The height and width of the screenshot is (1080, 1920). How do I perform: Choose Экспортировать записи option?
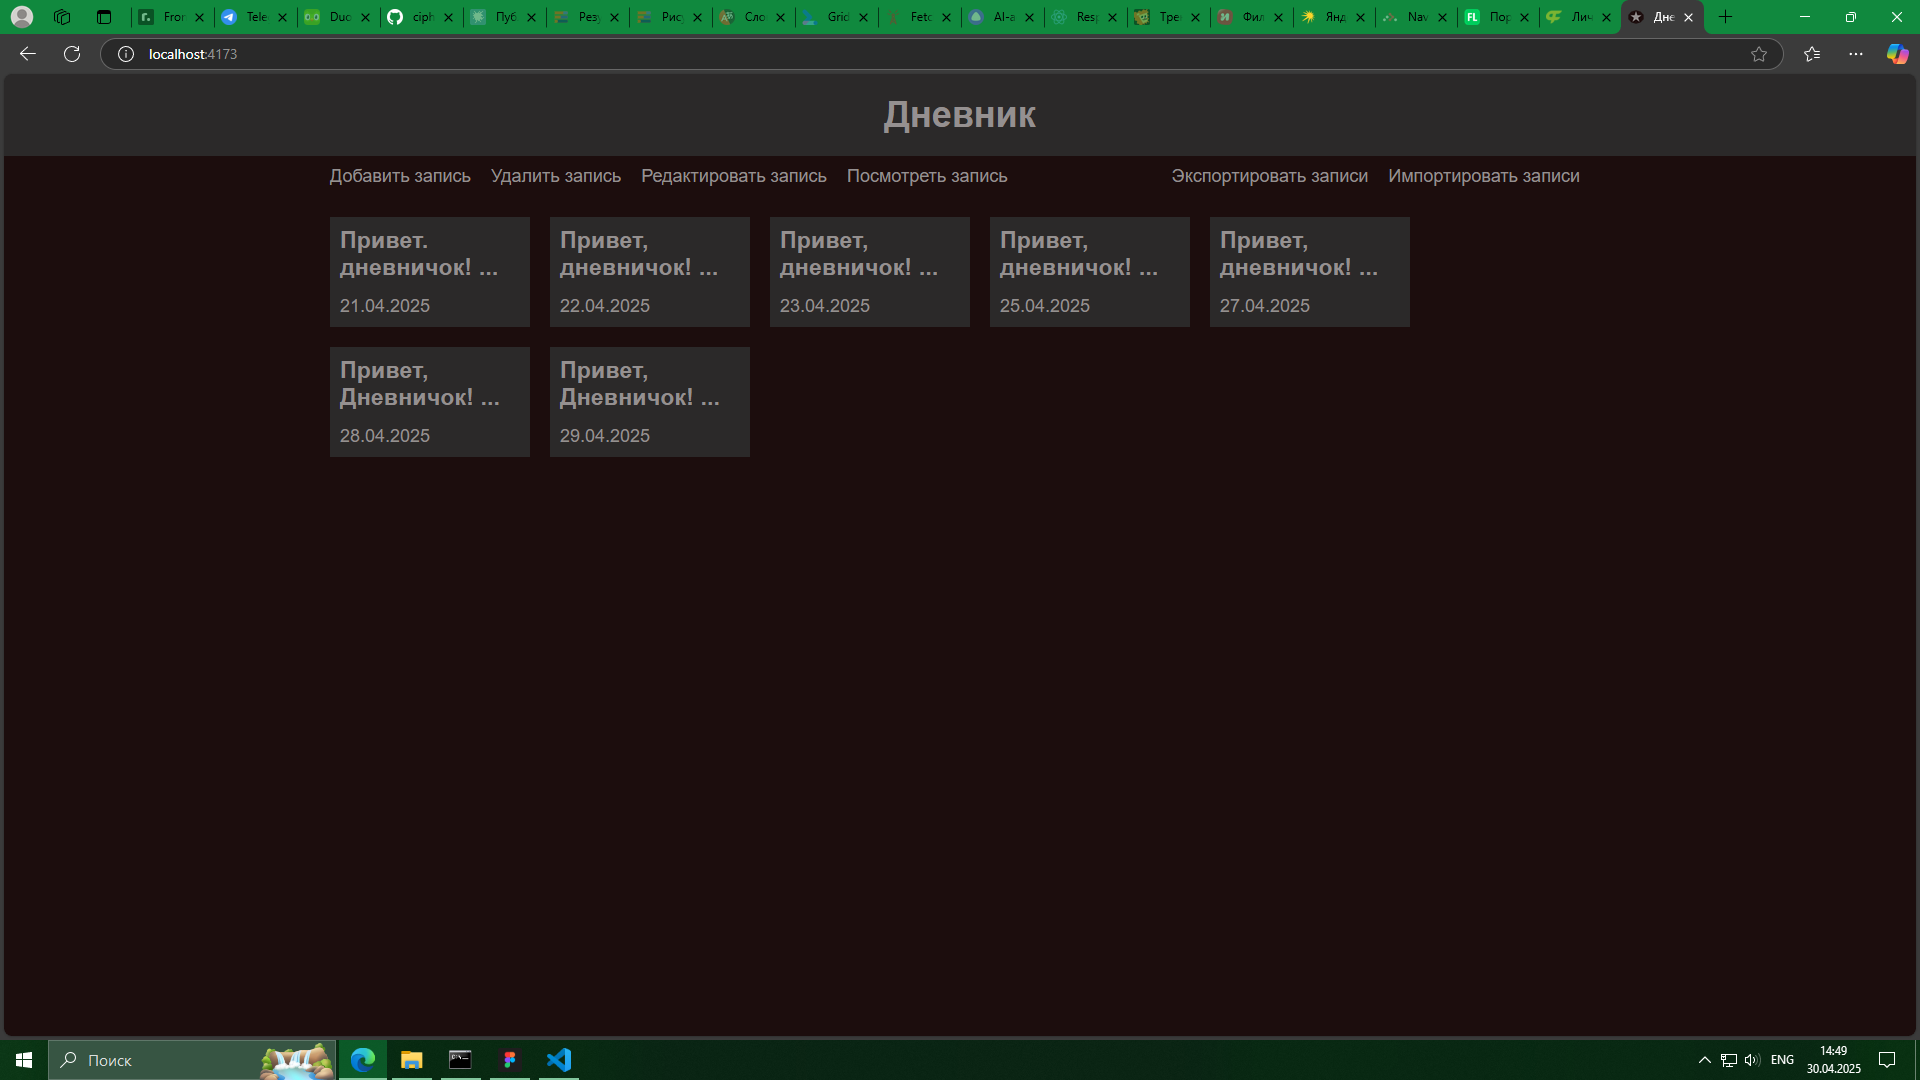tap(1270, 176)
